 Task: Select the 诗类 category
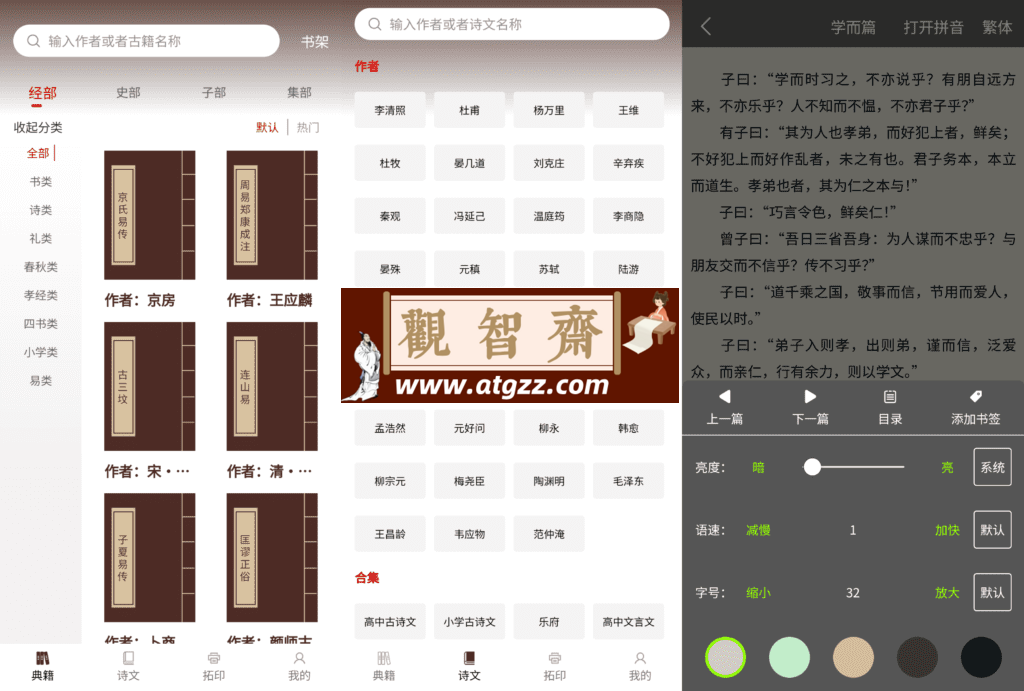(x=40, y=210)
